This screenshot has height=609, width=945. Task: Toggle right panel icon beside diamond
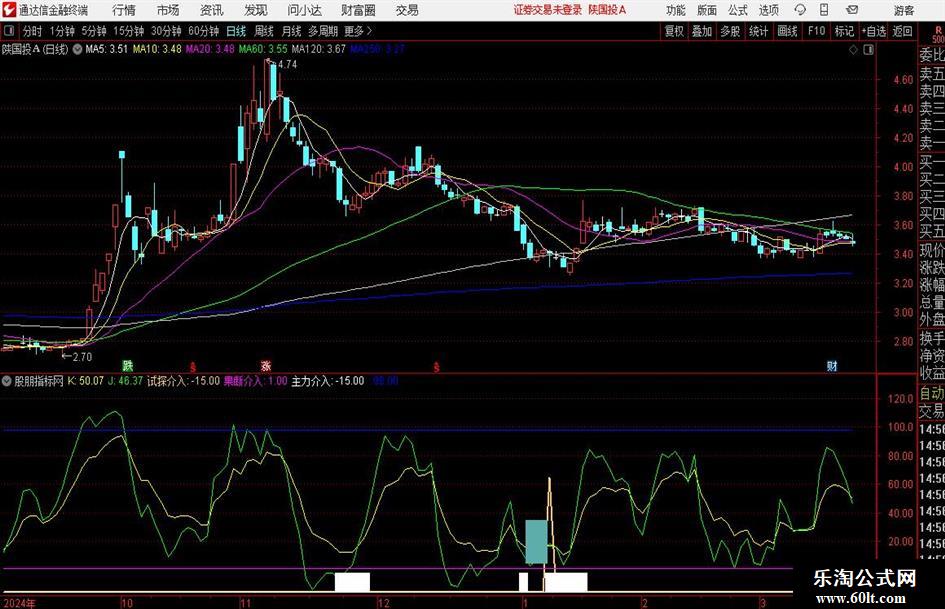tap(868, 50)
